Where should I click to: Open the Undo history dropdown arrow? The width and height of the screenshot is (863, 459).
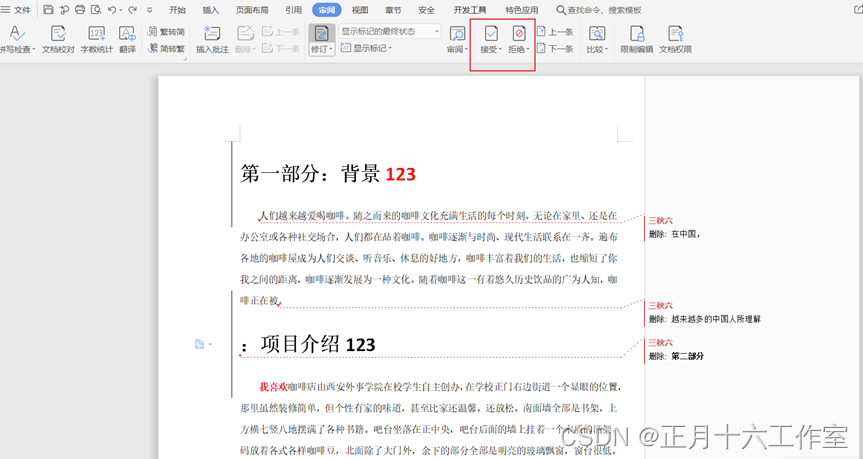[x=121, y=10]
